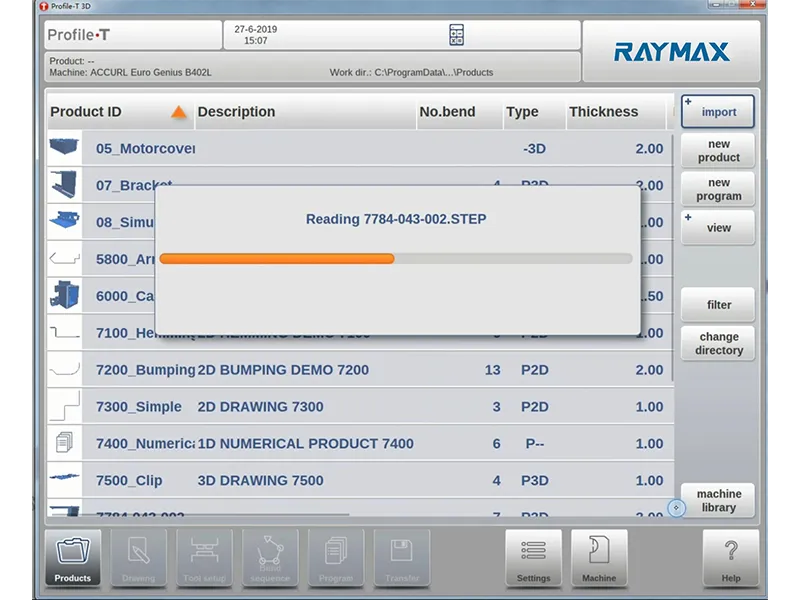Select the 7400_Numerical pages icon
The height and width of the screenshot is (600, 800).
tap(64, 443)
